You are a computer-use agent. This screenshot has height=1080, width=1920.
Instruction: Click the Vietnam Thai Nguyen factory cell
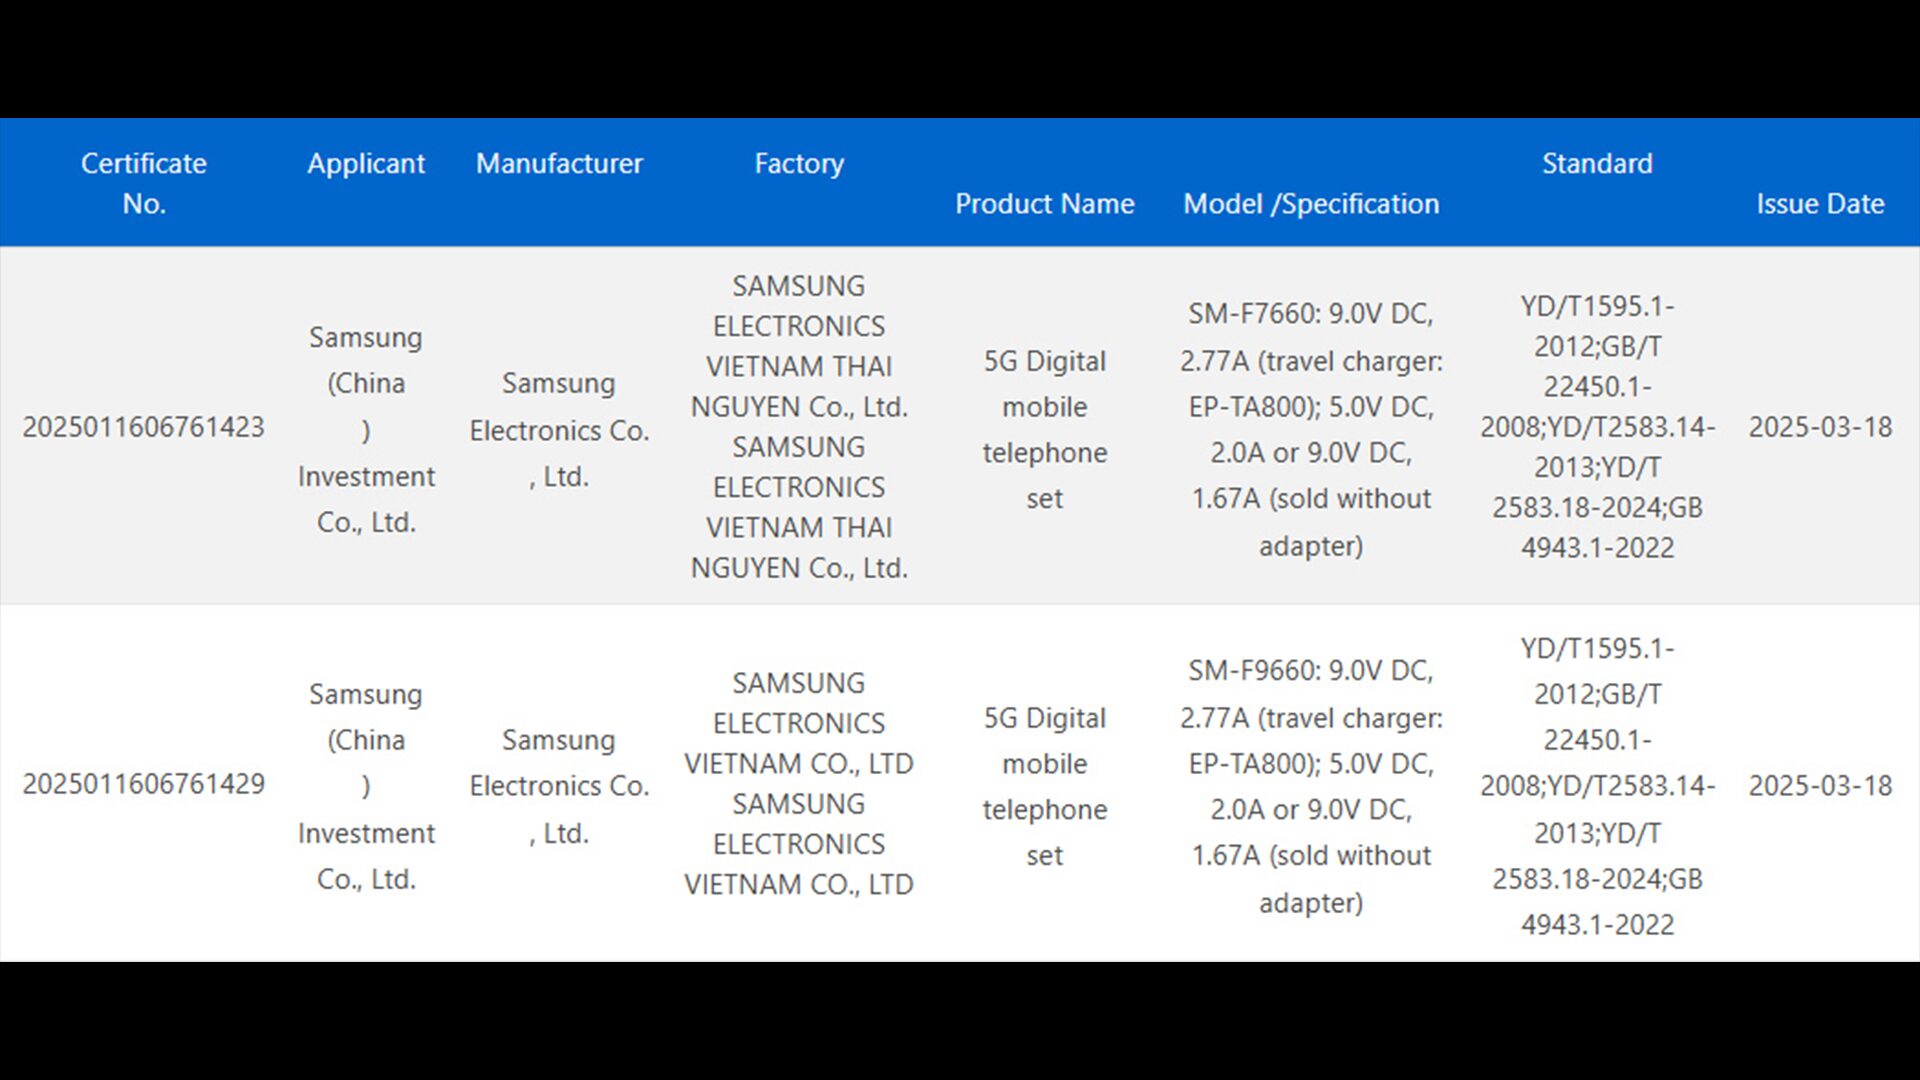(799, 427)
